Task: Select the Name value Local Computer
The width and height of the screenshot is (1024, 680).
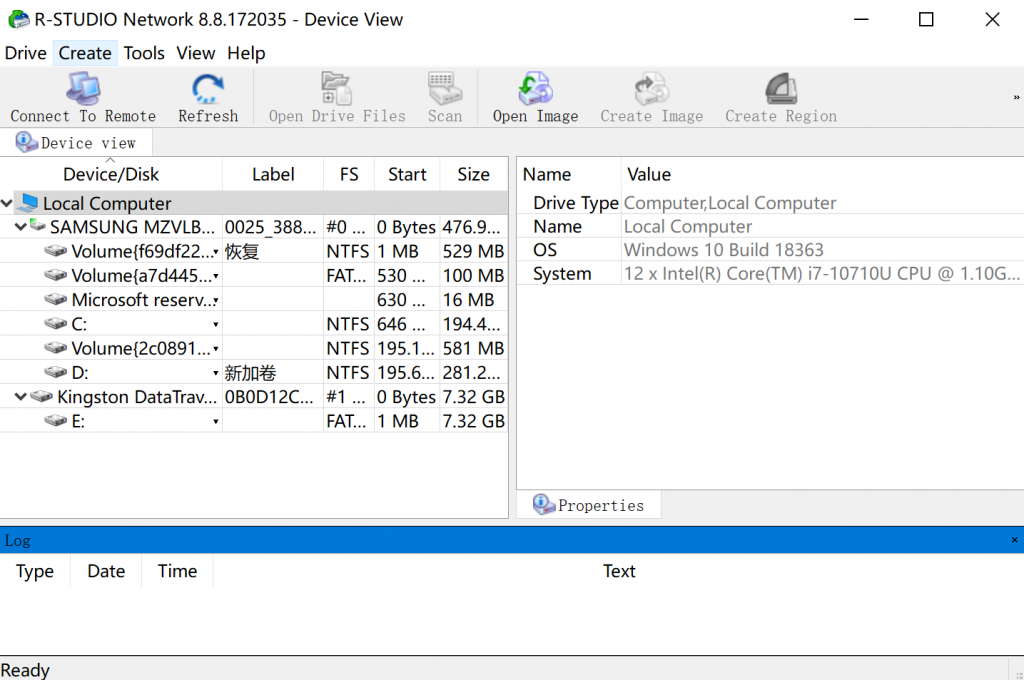Action: click(688, 226)
